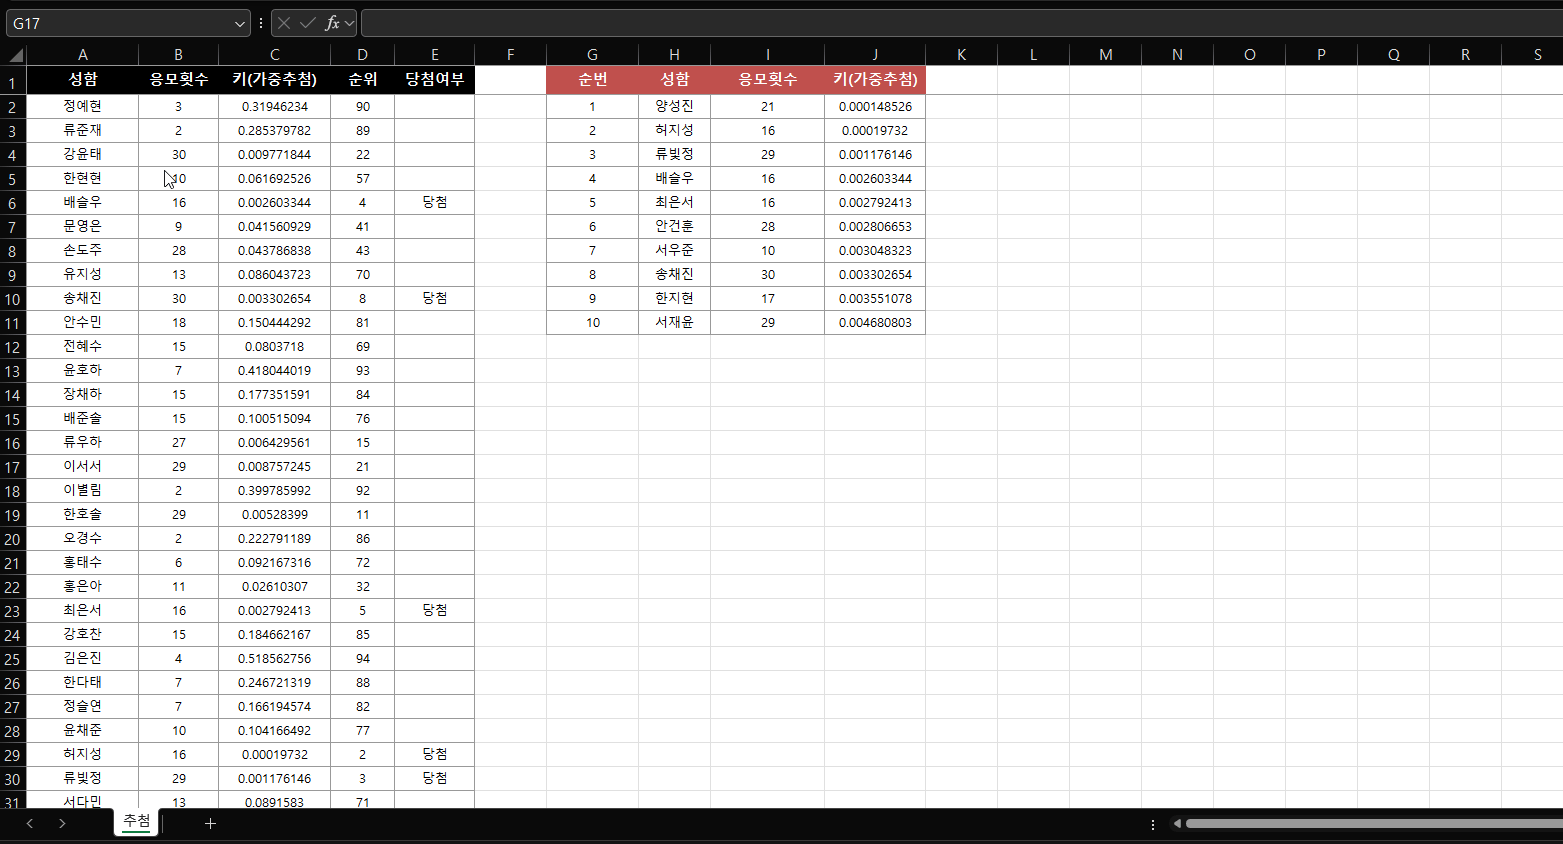Screen dimensions: 1563x844
Task: Click the next sheet navigation arrow
Action: pyautogui.click(x=62, y=823)
